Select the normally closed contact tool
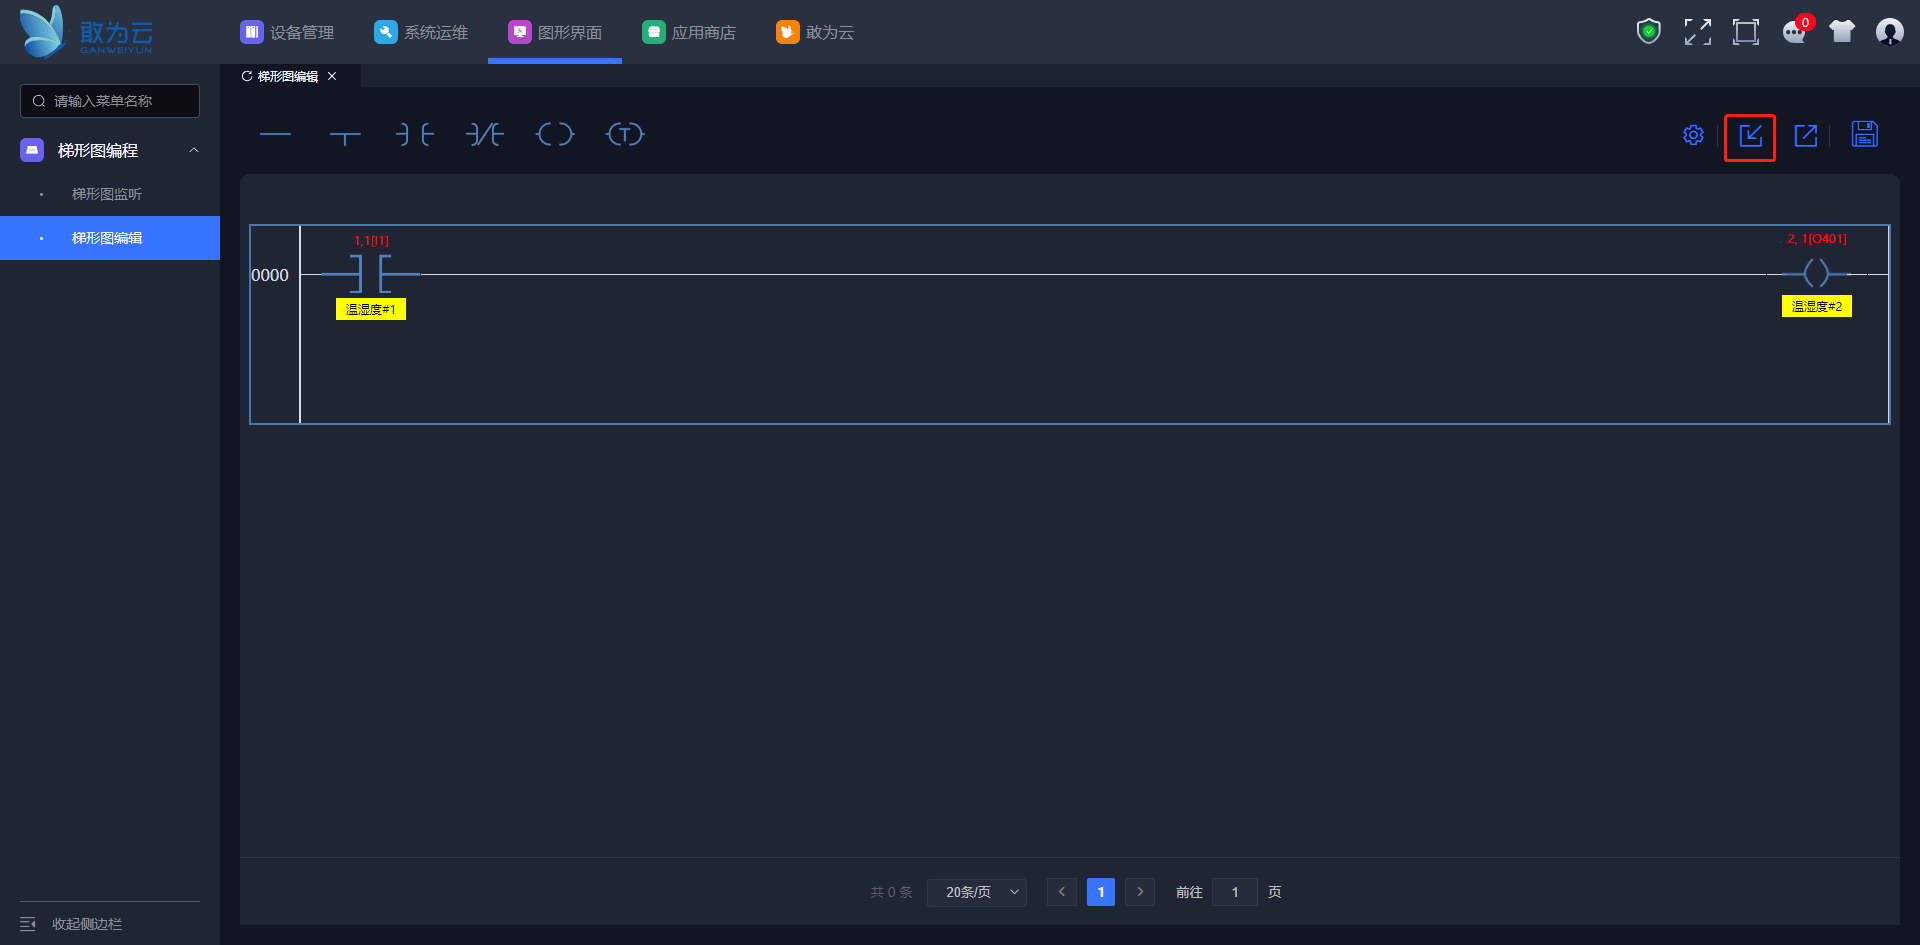This screenshot has width=1920, height=945. [x=485, y=135]
